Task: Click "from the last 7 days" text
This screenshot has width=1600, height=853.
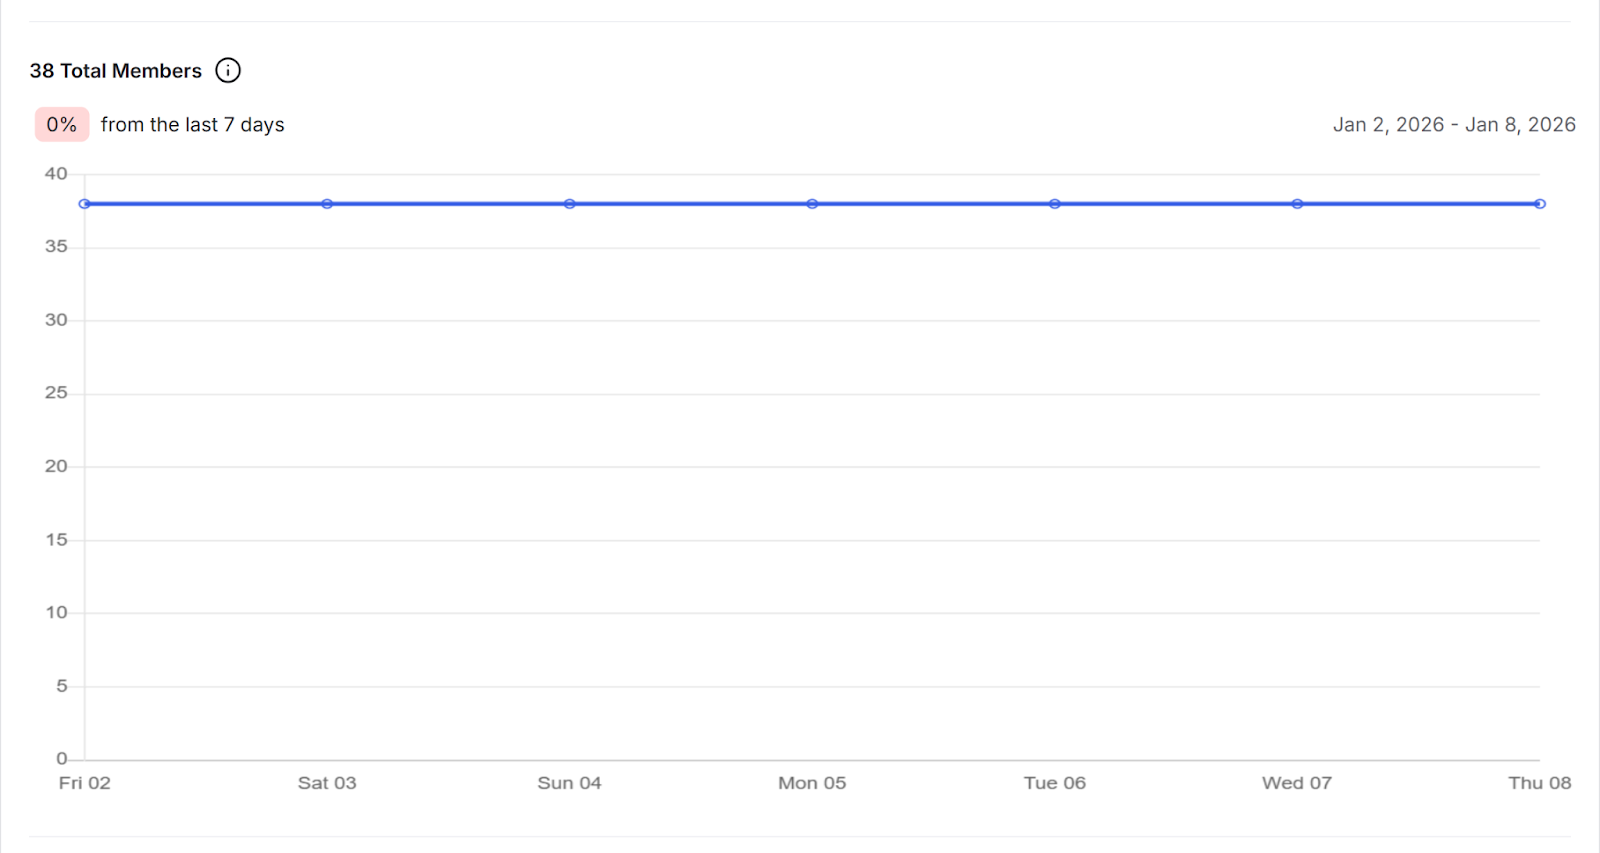Action: [193, 125]
